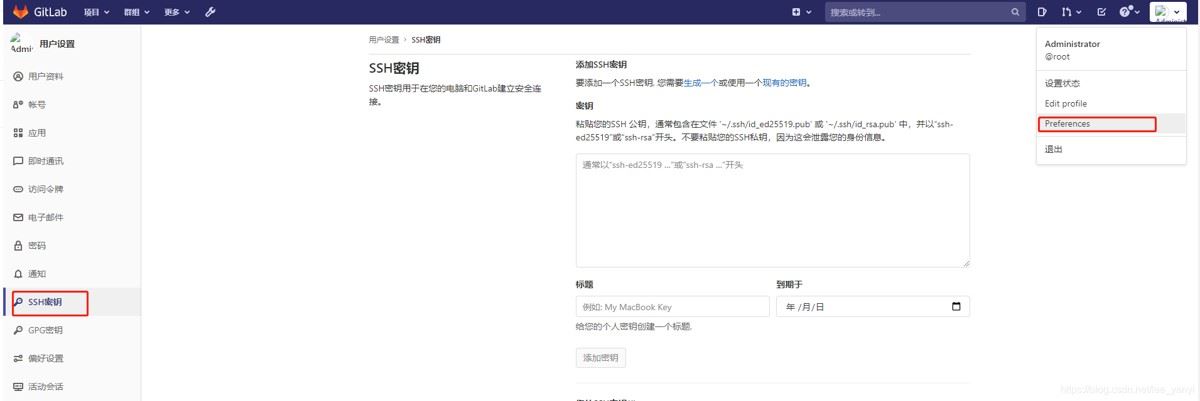Focus the 到期于 date field
Screen dimensions: 1200x401
[872, 307]
